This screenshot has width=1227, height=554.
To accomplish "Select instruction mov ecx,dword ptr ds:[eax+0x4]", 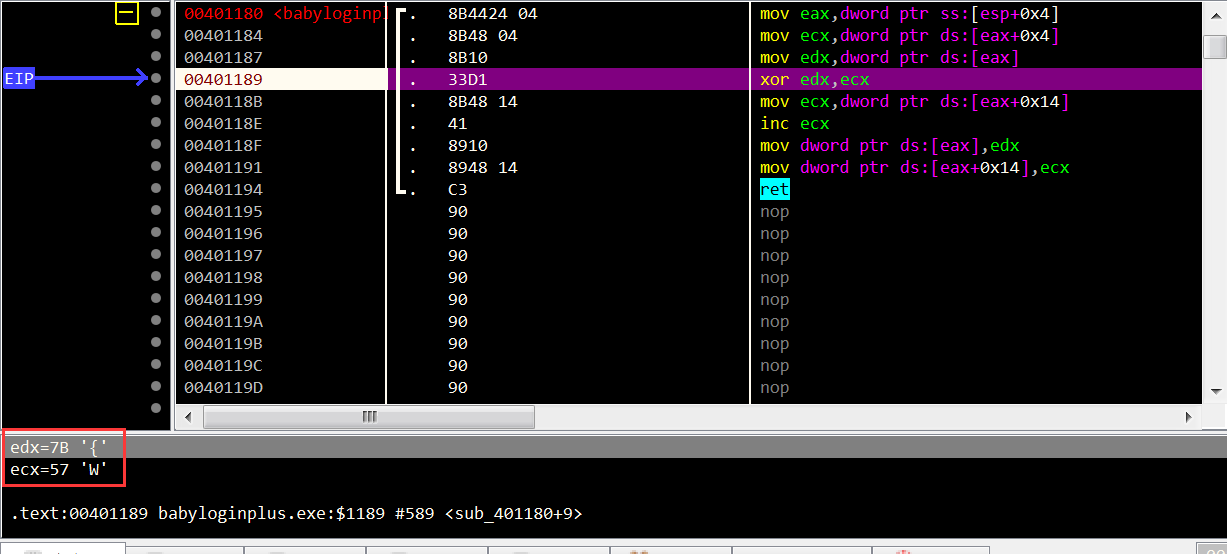I will pyautogui.click(x=909, y=35).
